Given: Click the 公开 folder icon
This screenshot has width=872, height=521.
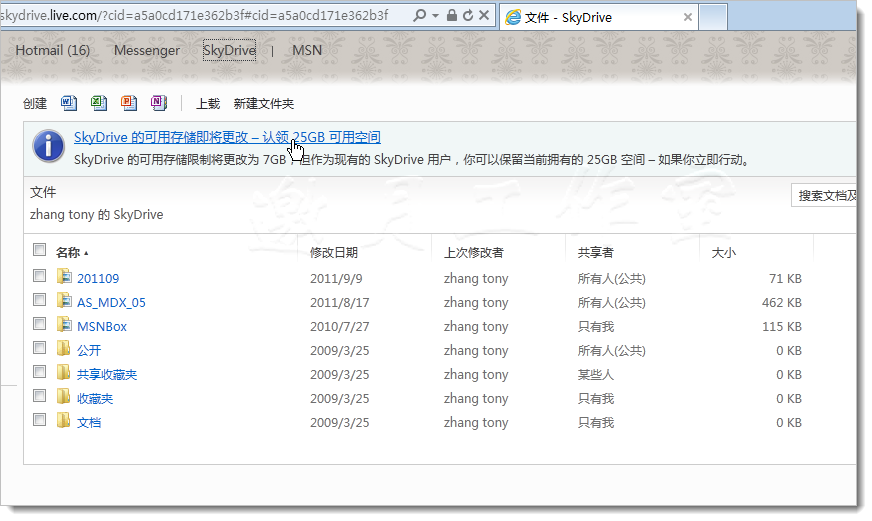Looking at the screenshot, I should (x=64, y=348).
